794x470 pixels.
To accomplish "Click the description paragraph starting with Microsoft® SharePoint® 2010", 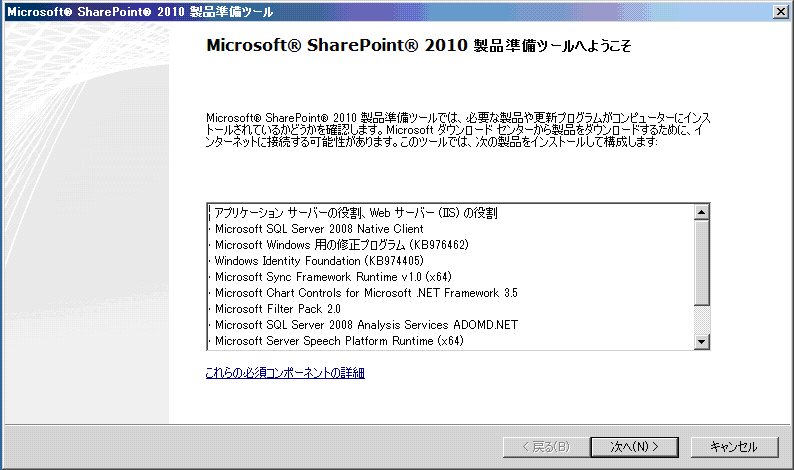I will 458,130.
